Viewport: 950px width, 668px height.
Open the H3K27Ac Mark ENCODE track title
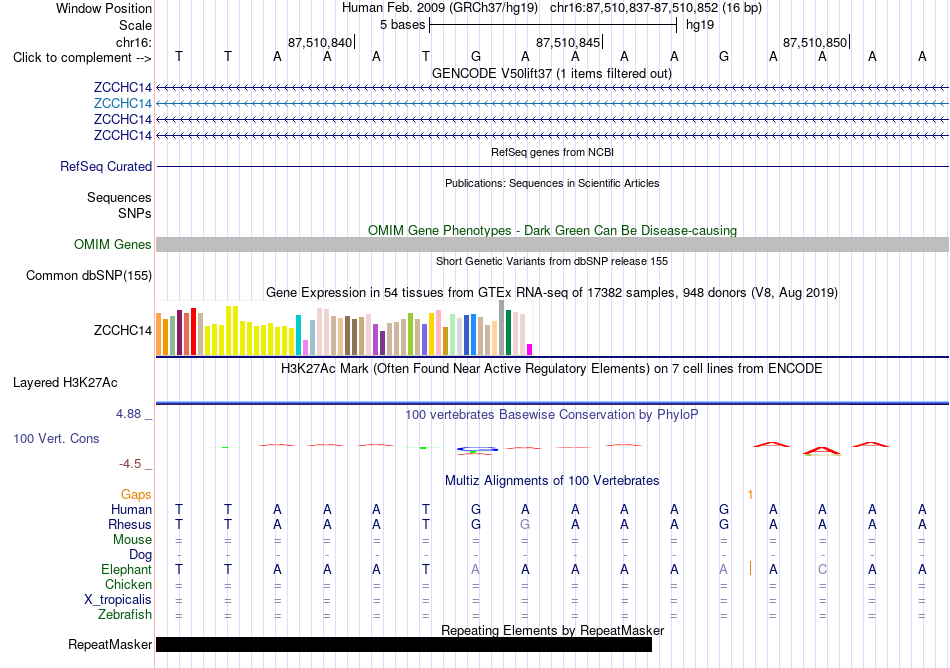coord(552,369)
